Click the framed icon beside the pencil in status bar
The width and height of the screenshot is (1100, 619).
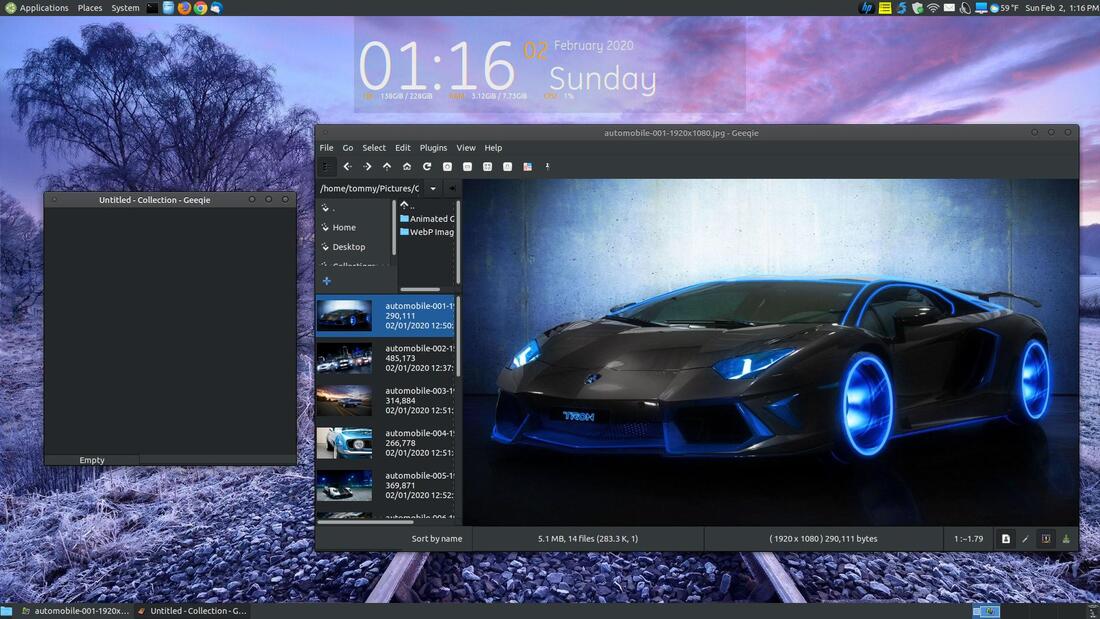pyautogui.click(x=1046, y=539)
